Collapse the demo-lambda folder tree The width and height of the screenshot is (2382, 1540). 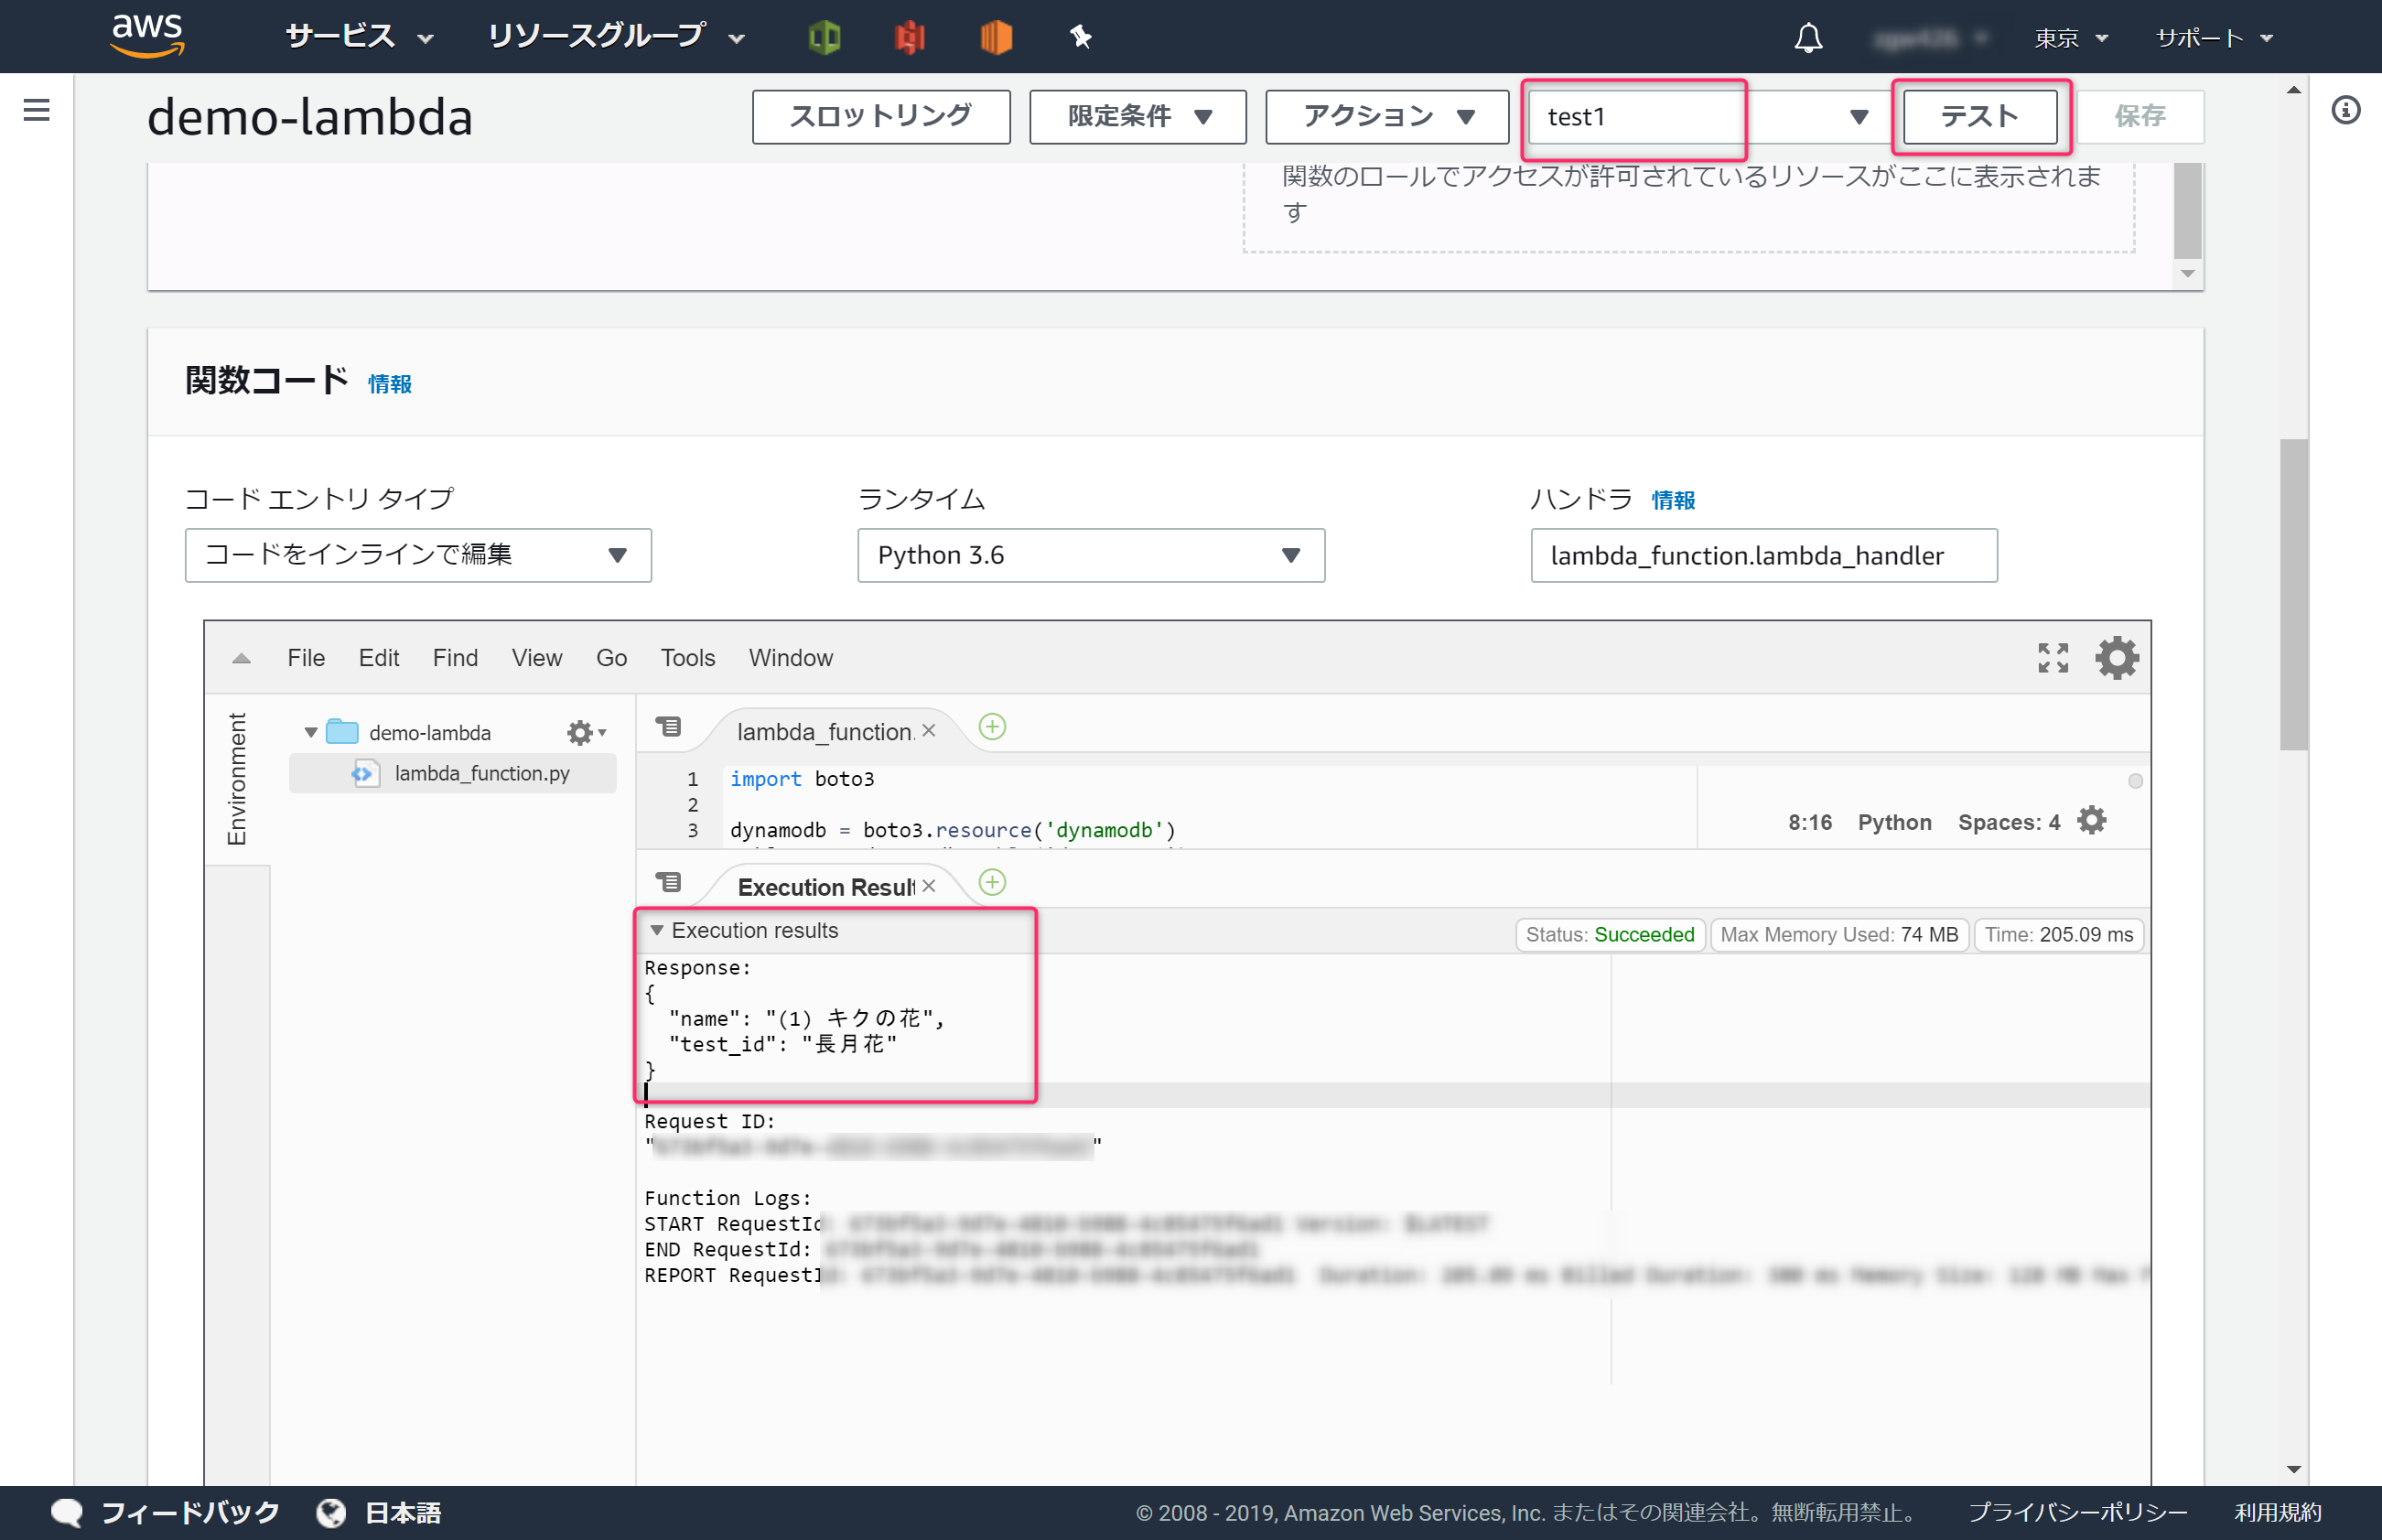pos(311,733)
